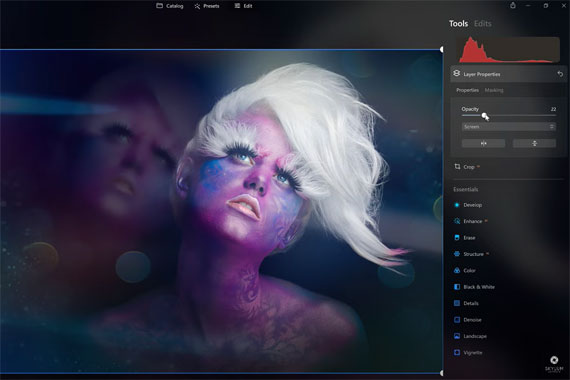Open the Vignette tool
This screenshot has height=380, width=570.
[468, 353]
